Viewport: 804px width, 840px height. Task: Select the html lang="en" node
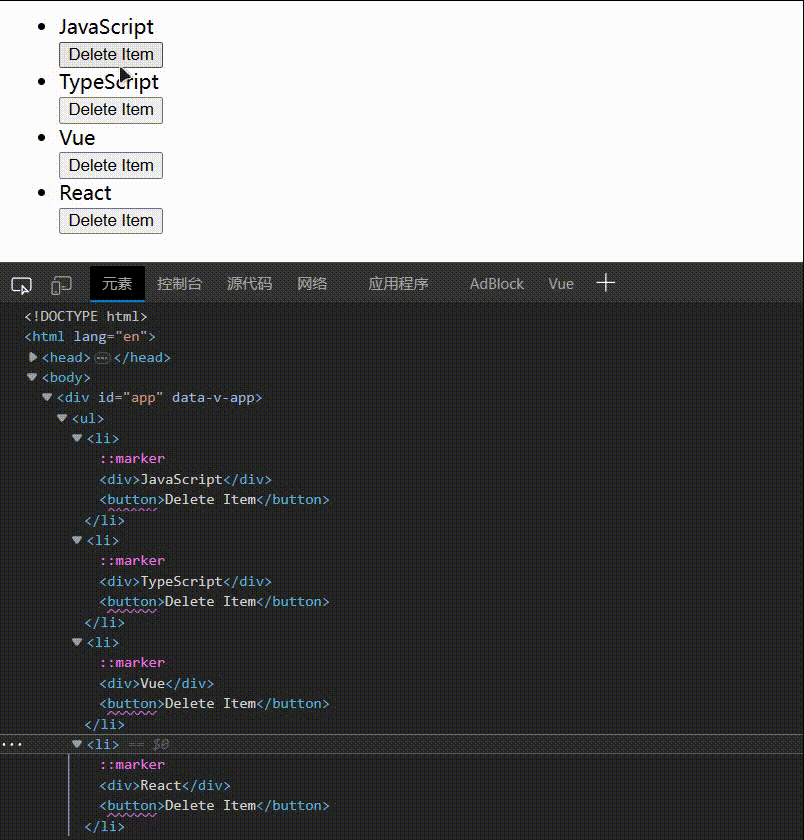(90, 337)
